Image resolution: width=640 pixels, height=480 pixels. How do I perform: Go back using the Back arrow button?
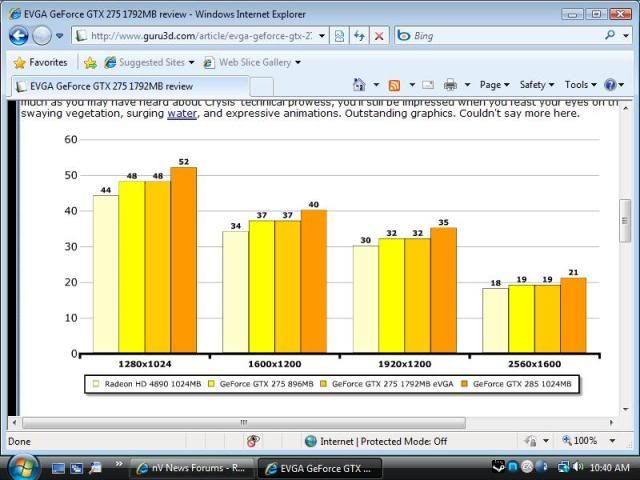18,36
